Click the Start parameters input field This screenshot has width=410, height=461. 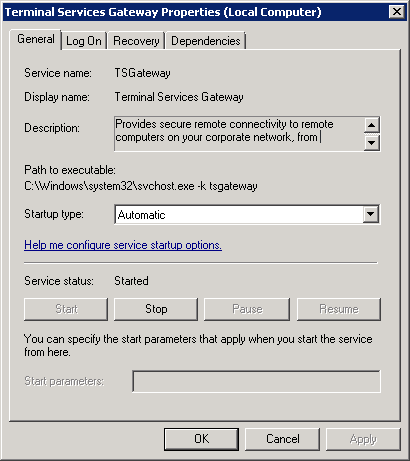click(256, 381)
